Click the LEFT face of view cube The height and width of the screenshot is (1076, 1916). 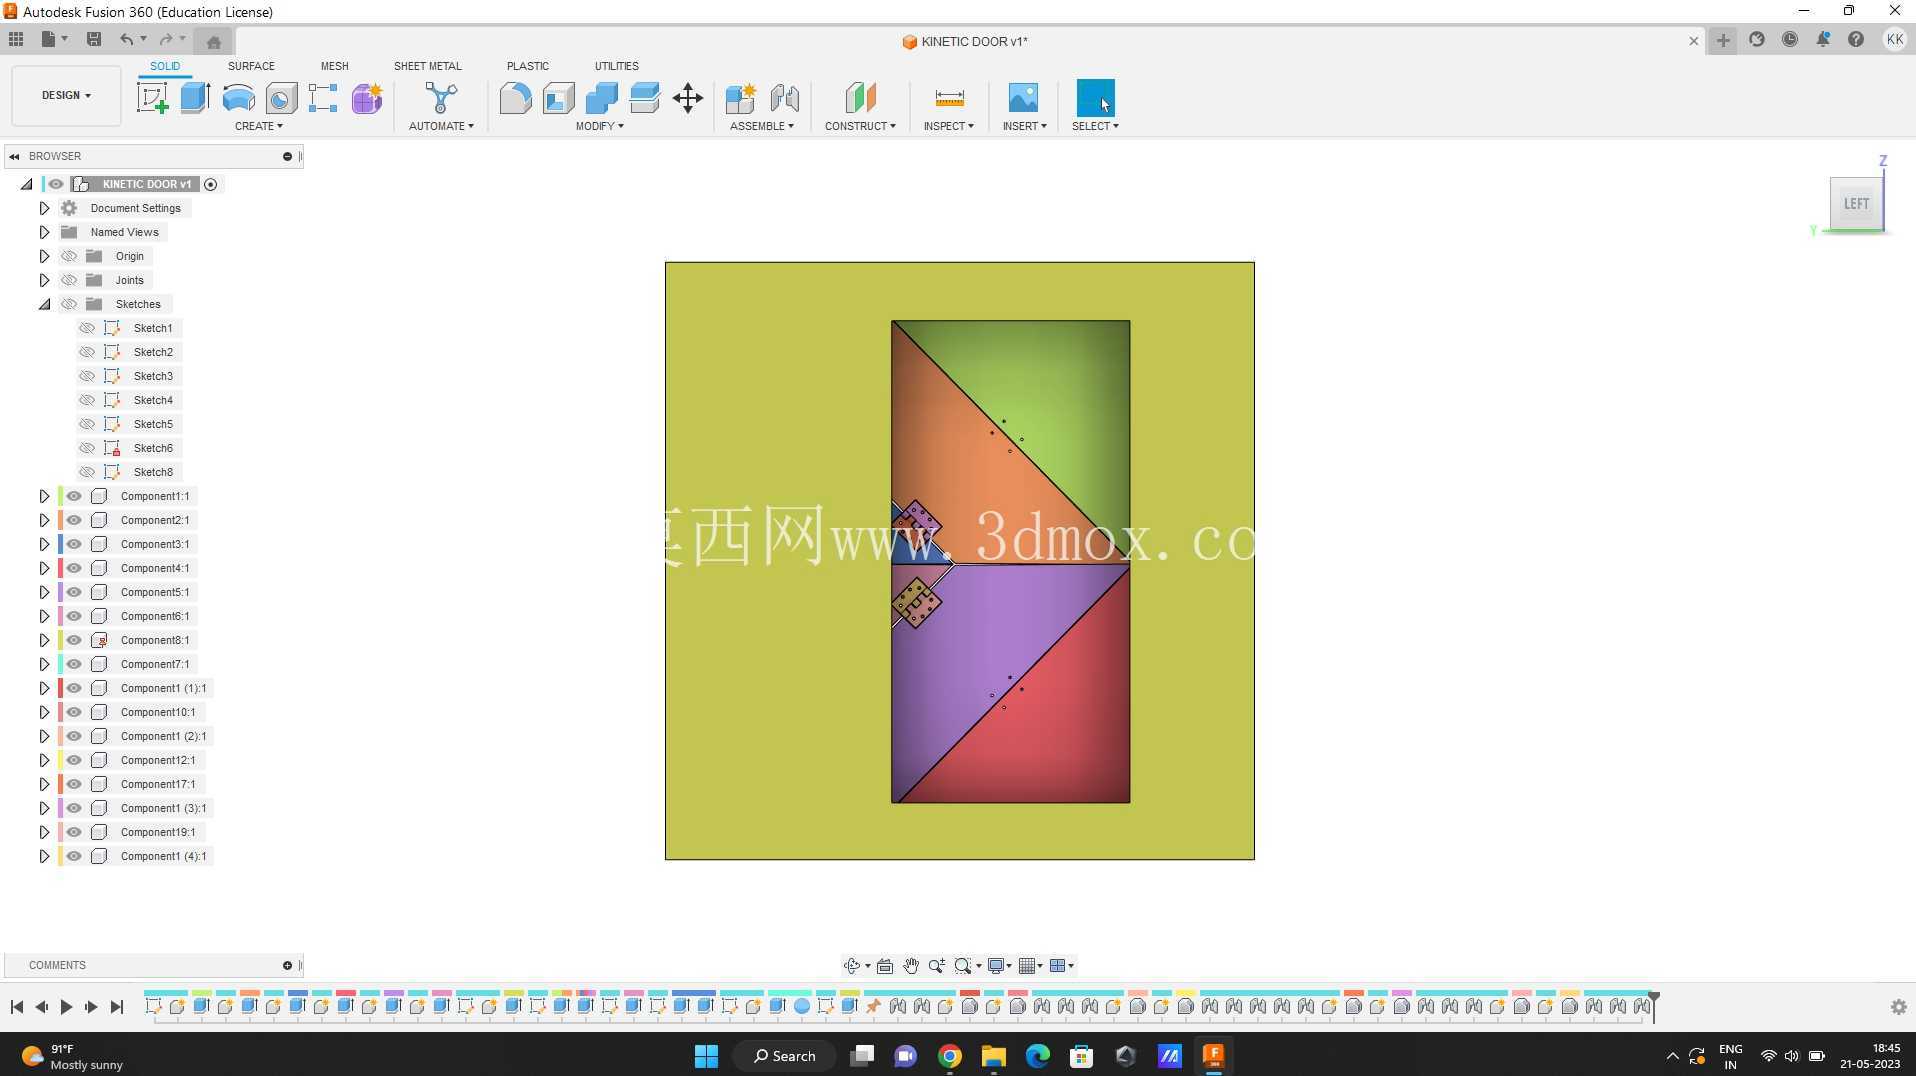pyautogui.click(x=1856, y=203)
